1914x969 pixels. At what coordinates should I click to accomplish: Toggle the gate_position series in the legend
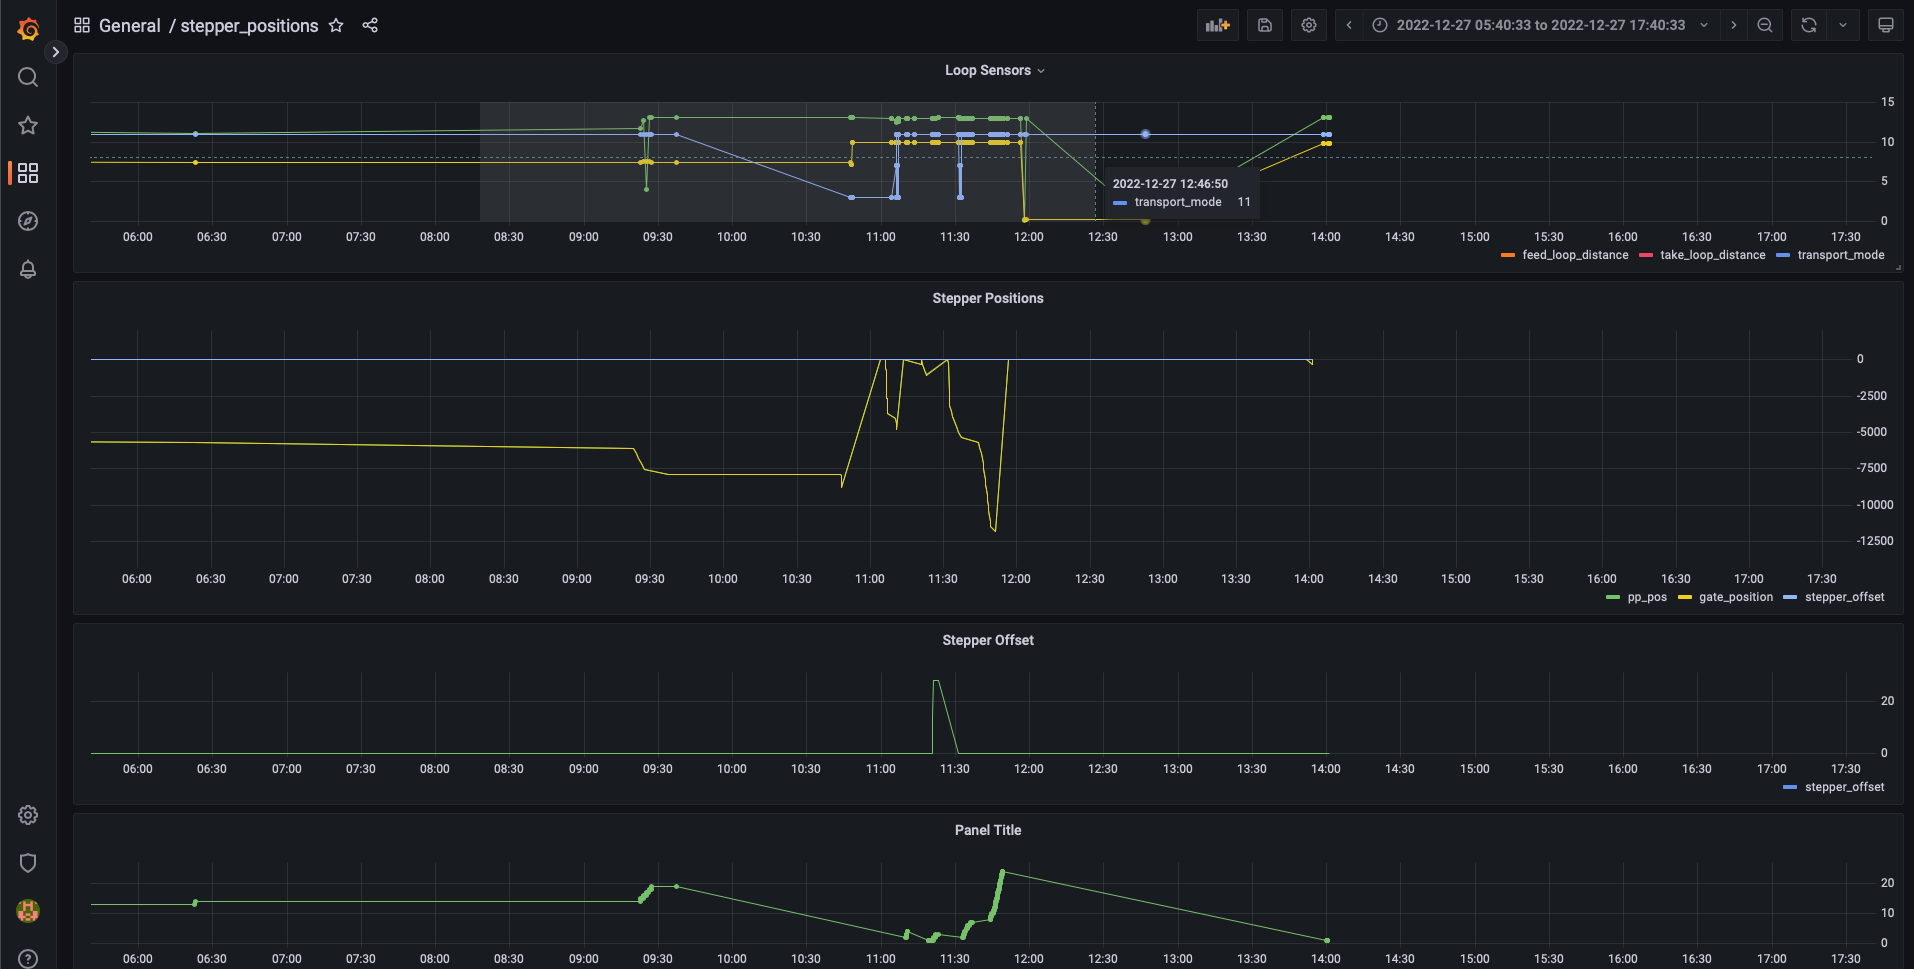[1733, 597]
